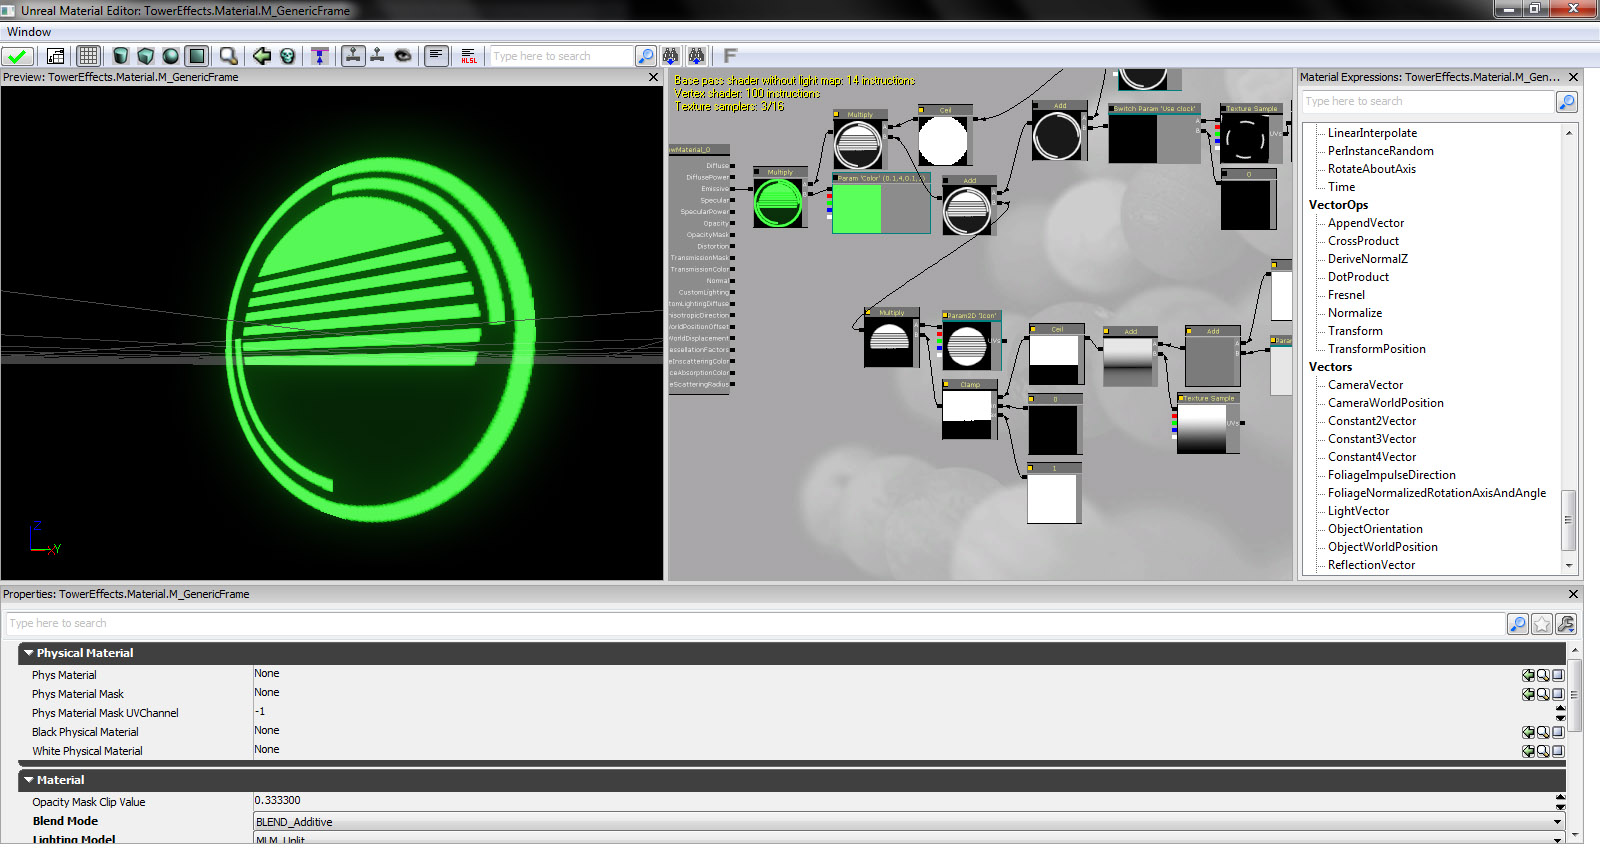Close the Preview panel
The image size is (1600, 860).
(654, 77)
